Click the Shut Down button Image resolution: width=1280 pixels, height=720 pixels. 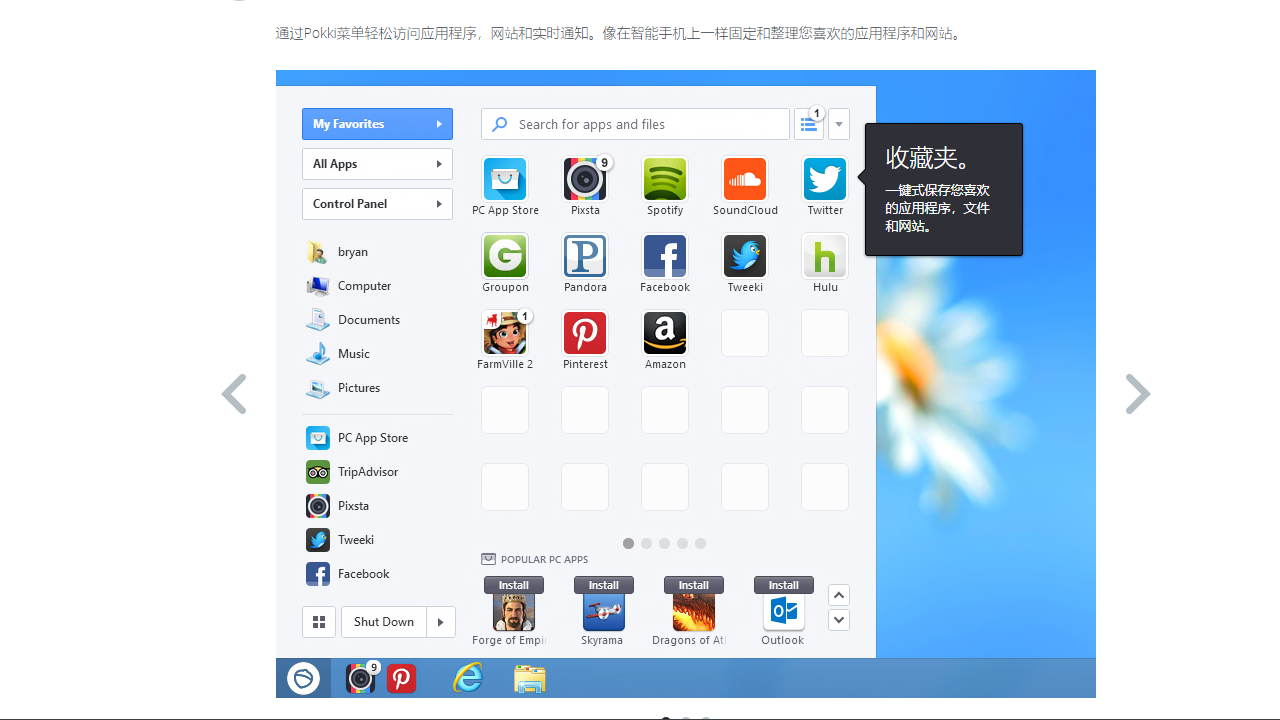pos(384,621)
